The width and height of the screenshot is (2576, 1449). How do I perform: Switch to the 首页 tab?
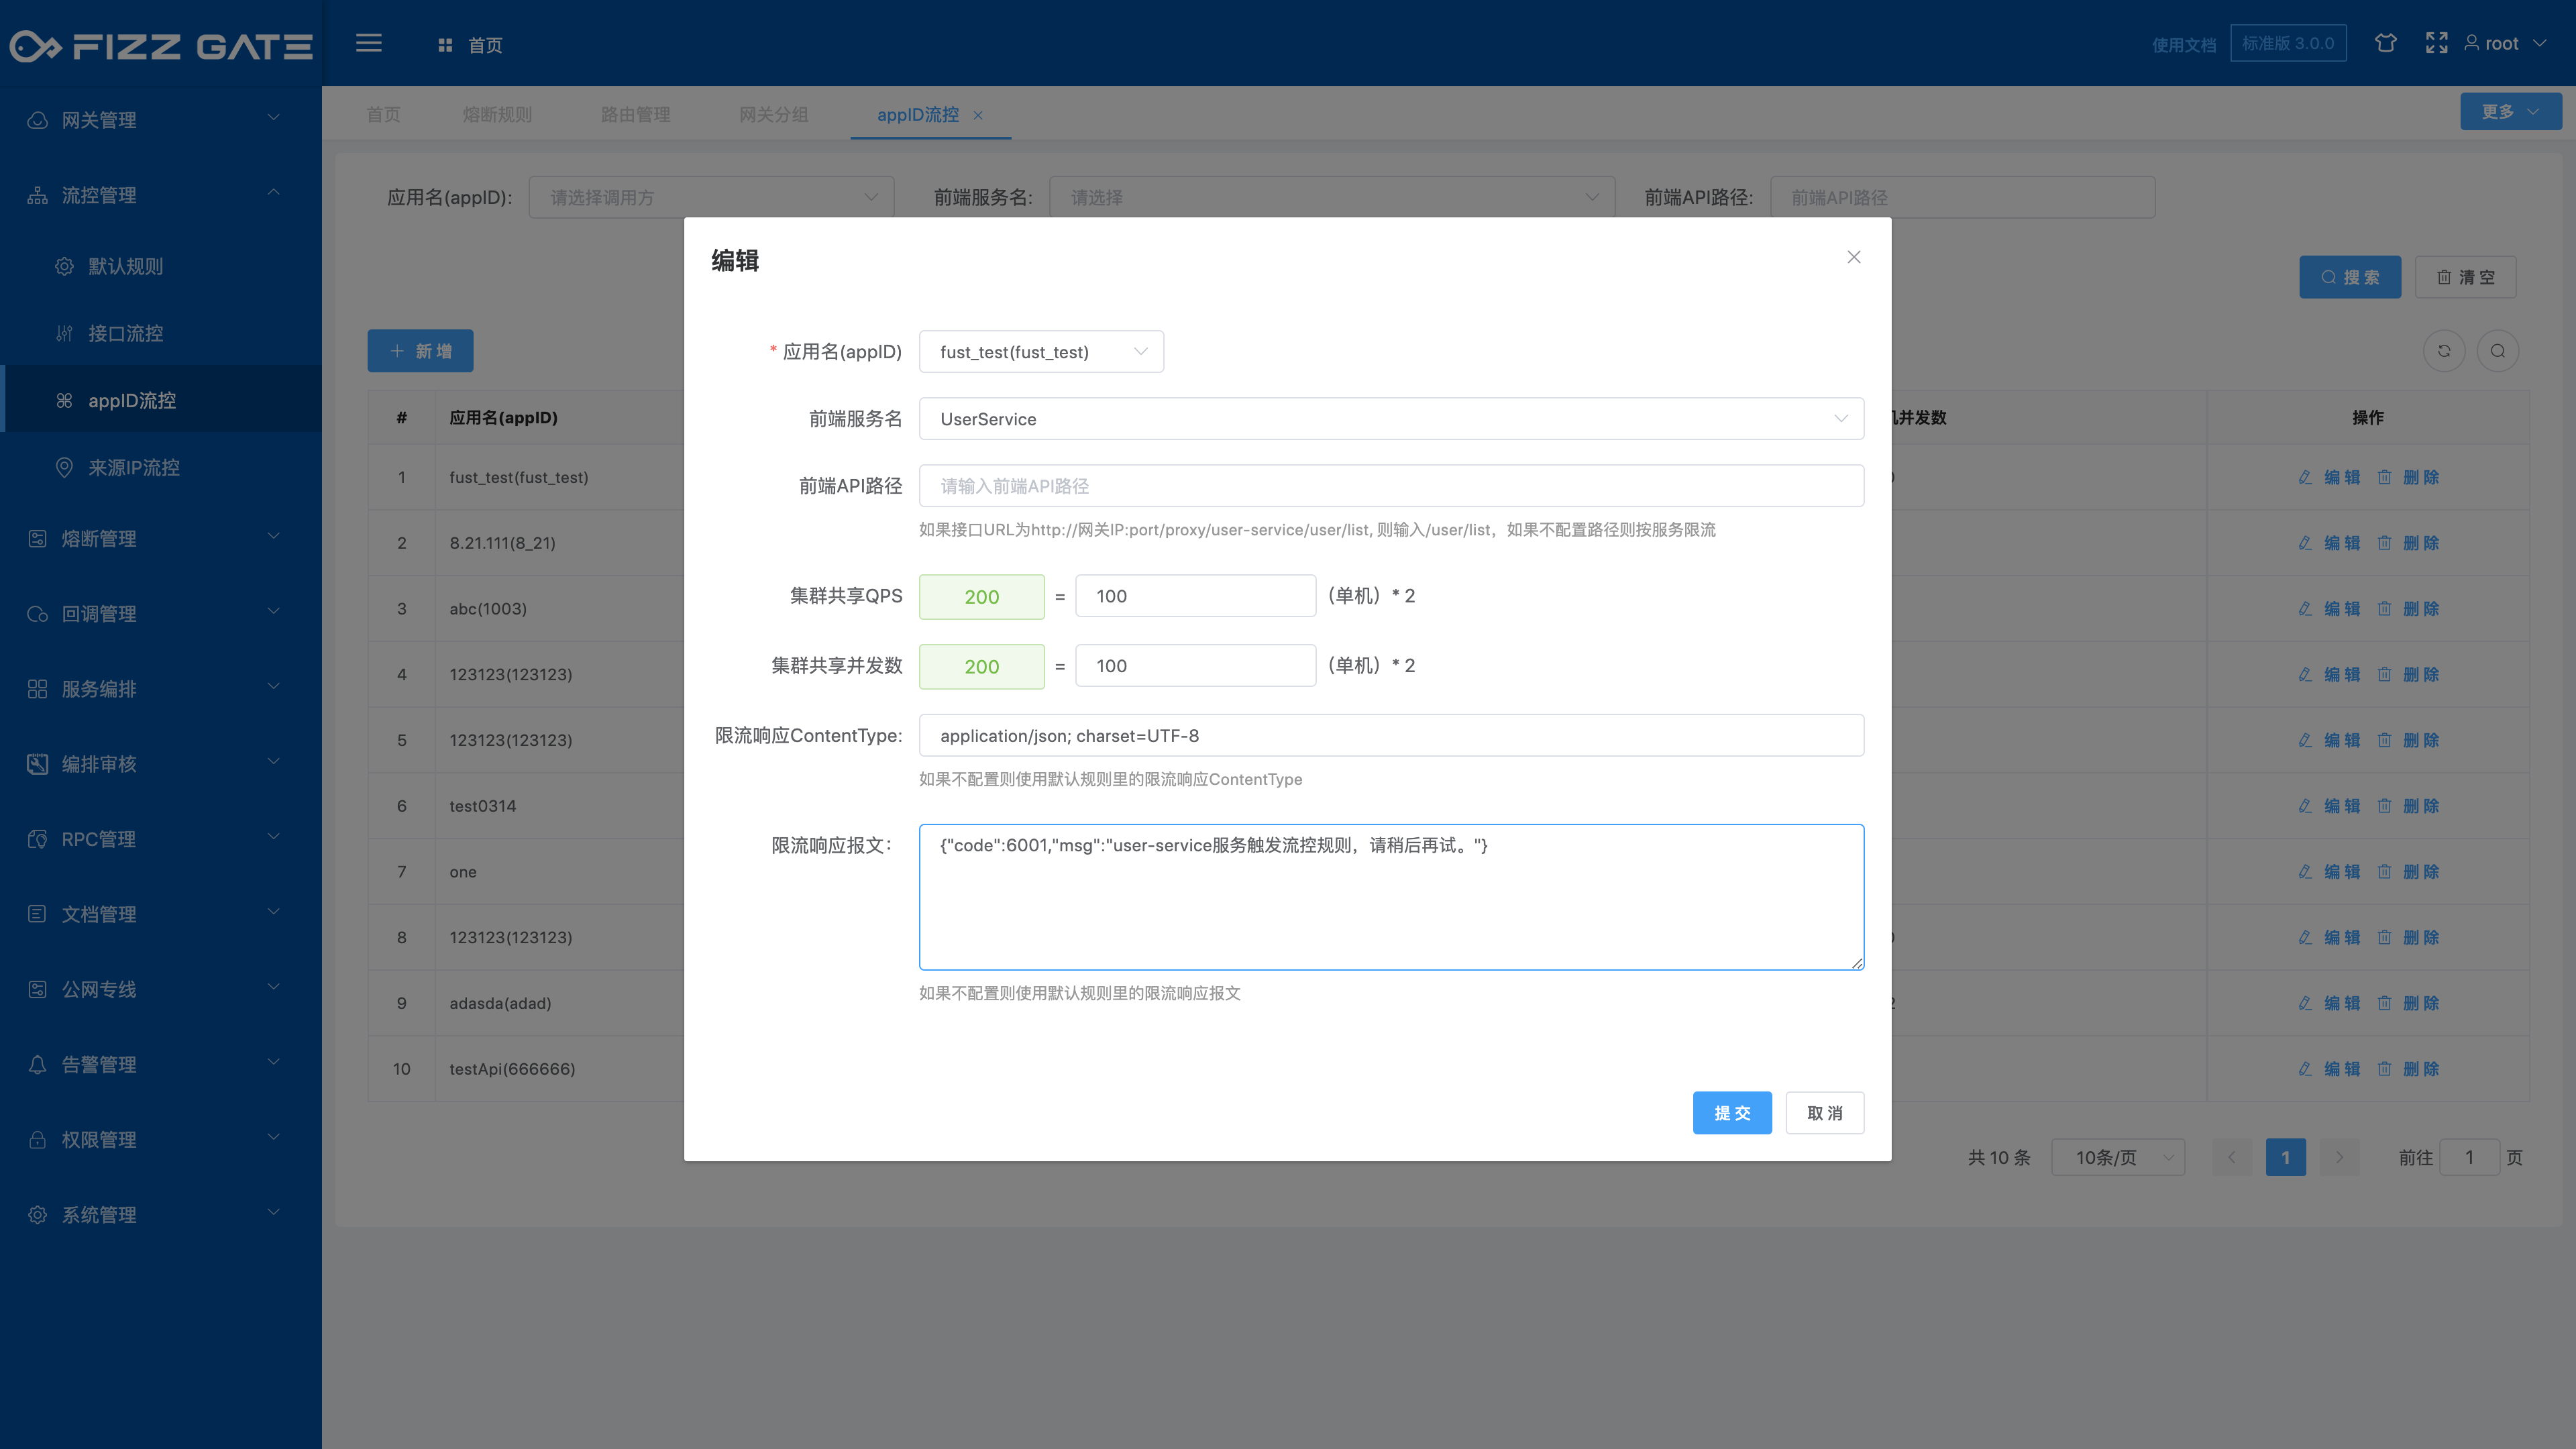(x=383, y=114)
